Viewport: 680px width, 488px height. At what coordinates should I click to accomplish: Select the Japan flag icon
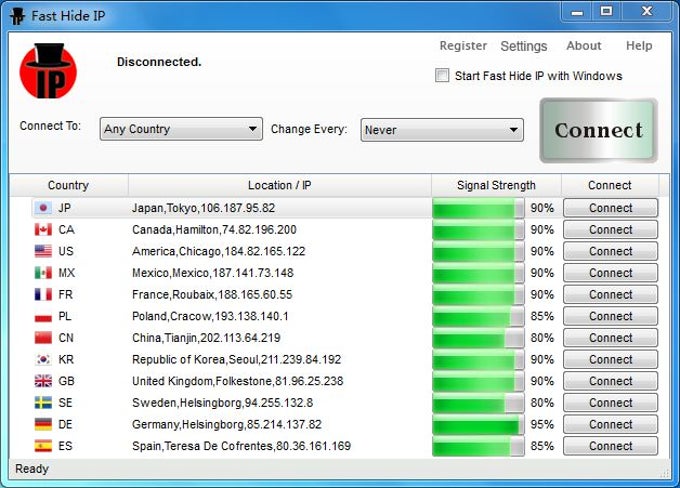(43, 208)
